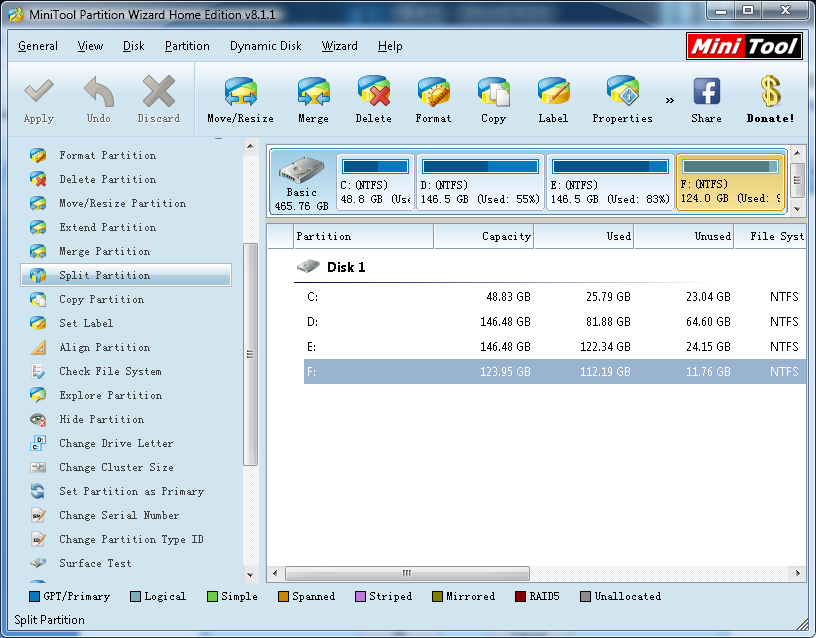
Task: Sort by the Partition column header
Action: pyautogui.click(x=363, y=236)
